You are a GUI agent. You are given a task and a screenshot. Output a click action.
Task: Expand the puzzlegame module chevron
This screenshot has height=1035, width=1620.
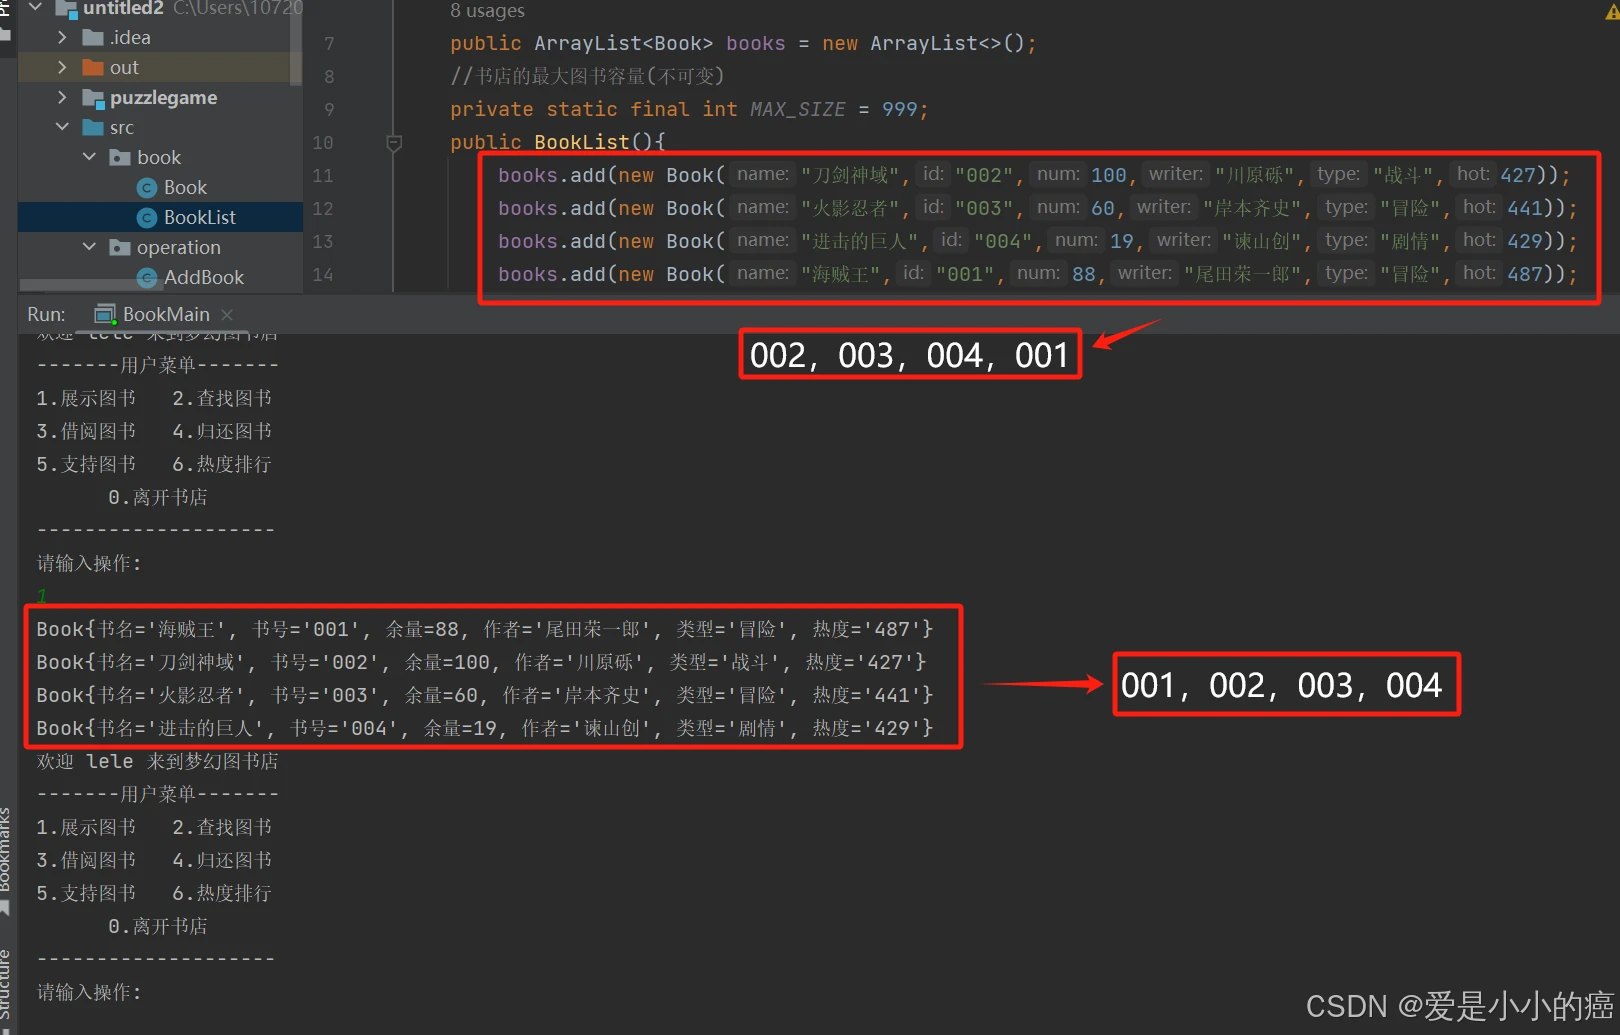tap(62, 97)
